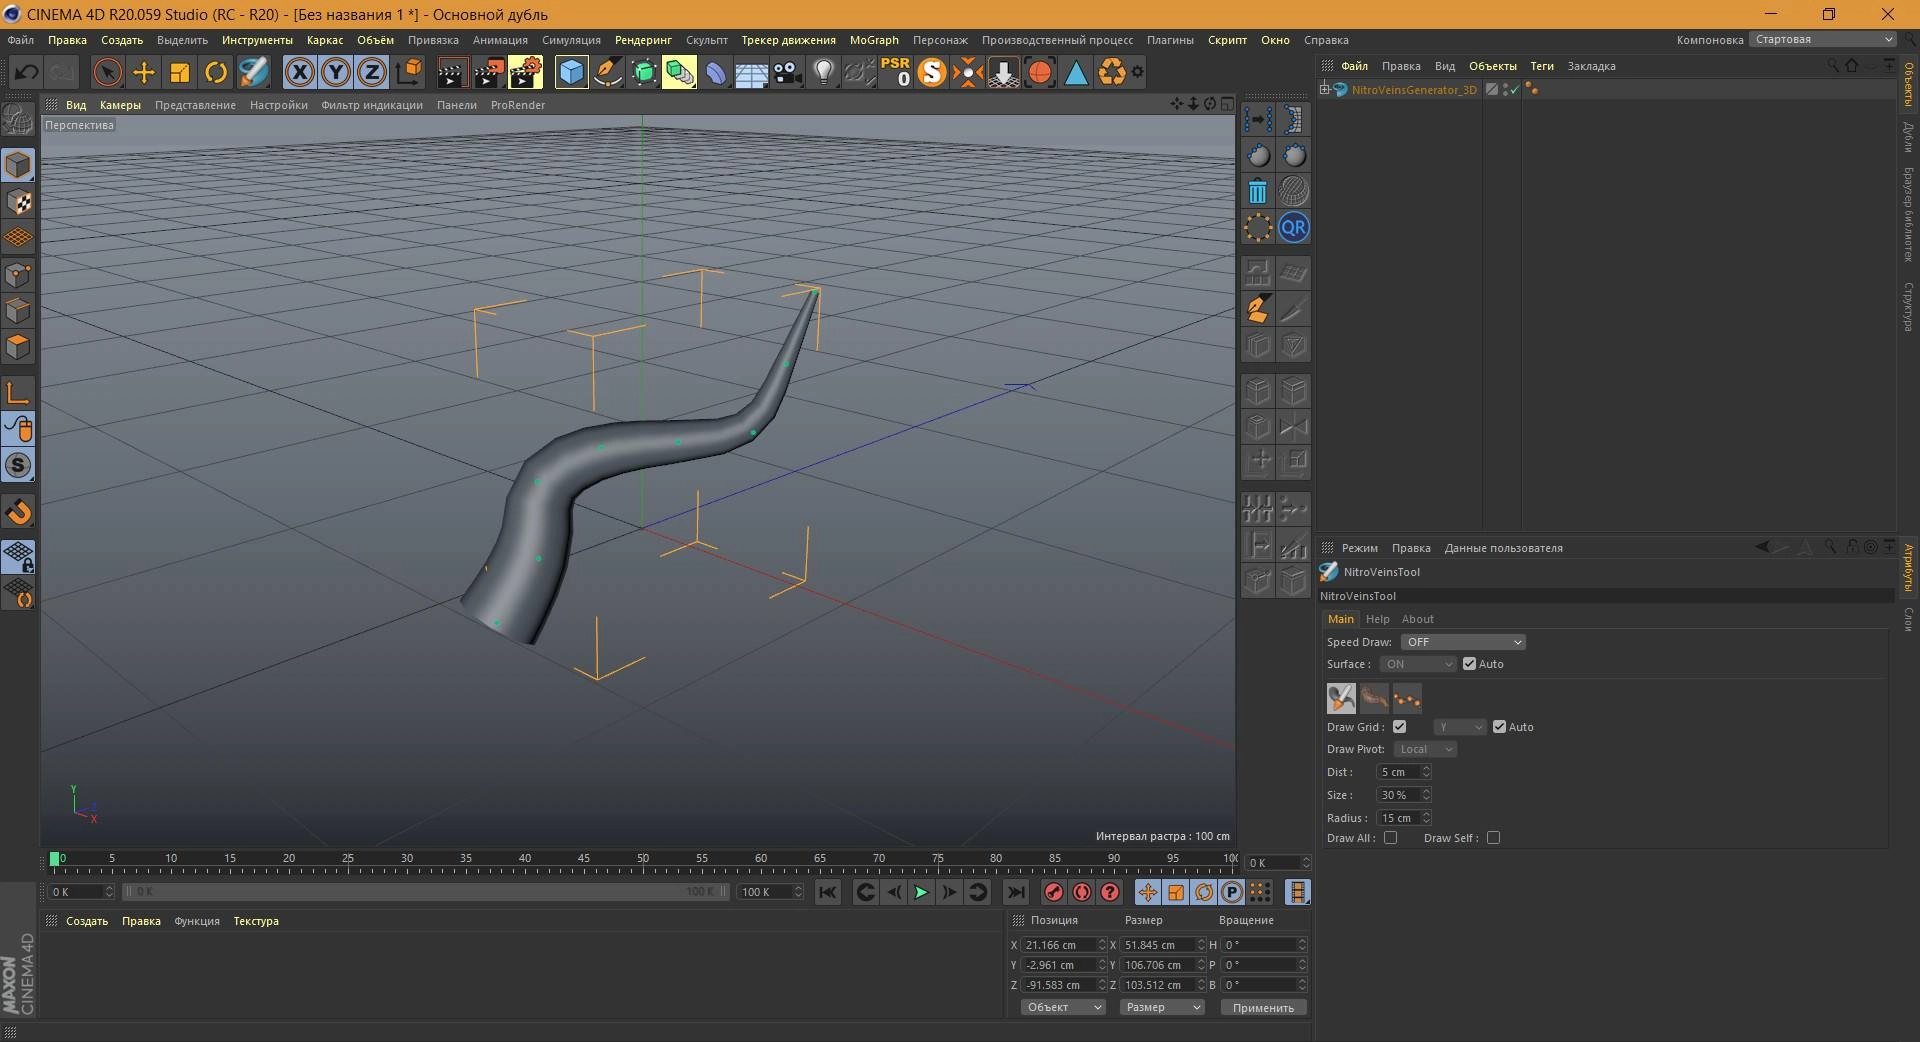This screenshot has height=1042, width=1920.
Task: Expand the NitroVeinsGenerator_3D tree item
Action: (x=1325, y=89)
